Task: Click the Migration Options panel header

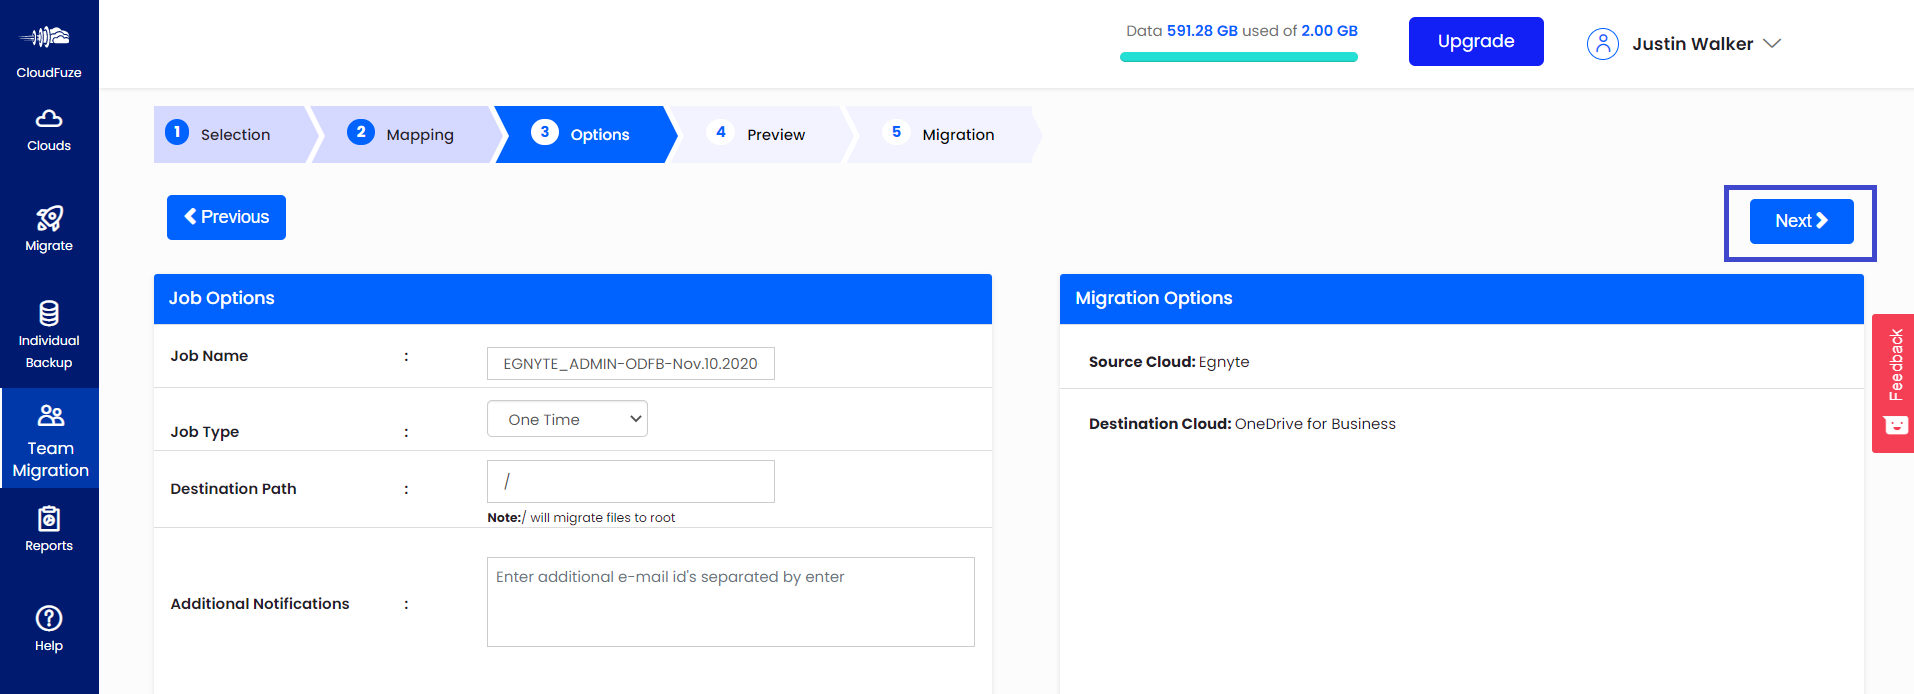Action: (x=1462, y=298)
